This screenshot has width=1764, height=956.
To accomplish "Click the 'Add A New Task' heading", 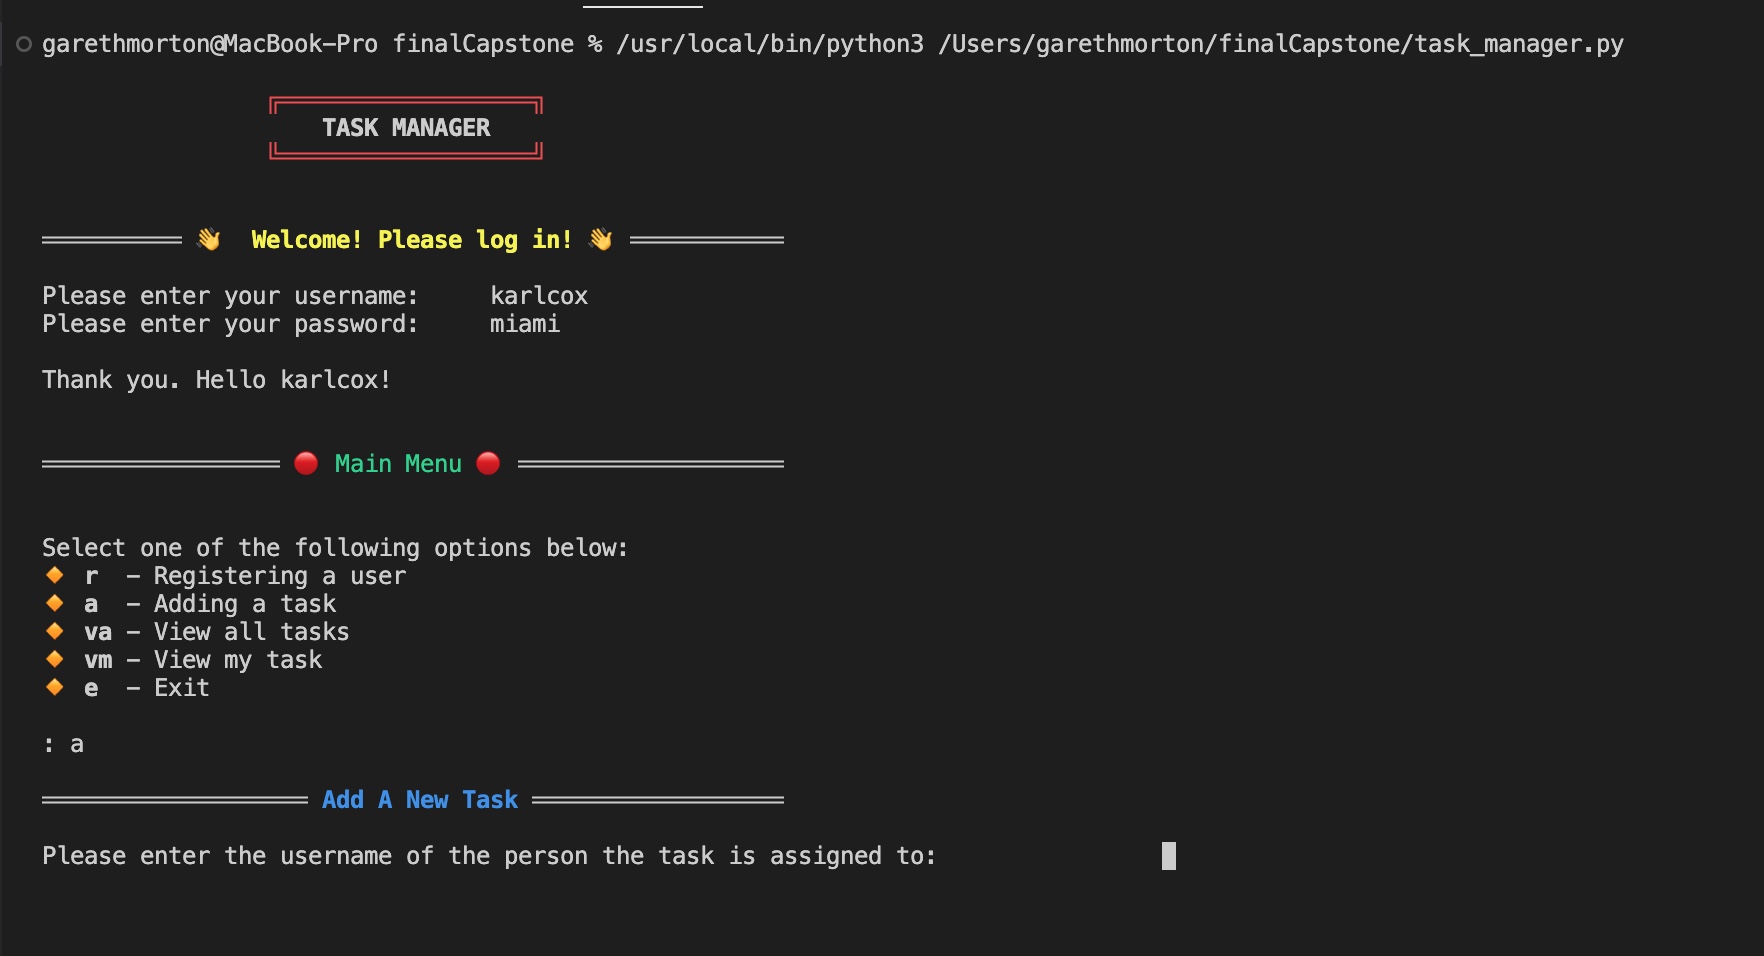I will tap(420, 799).
